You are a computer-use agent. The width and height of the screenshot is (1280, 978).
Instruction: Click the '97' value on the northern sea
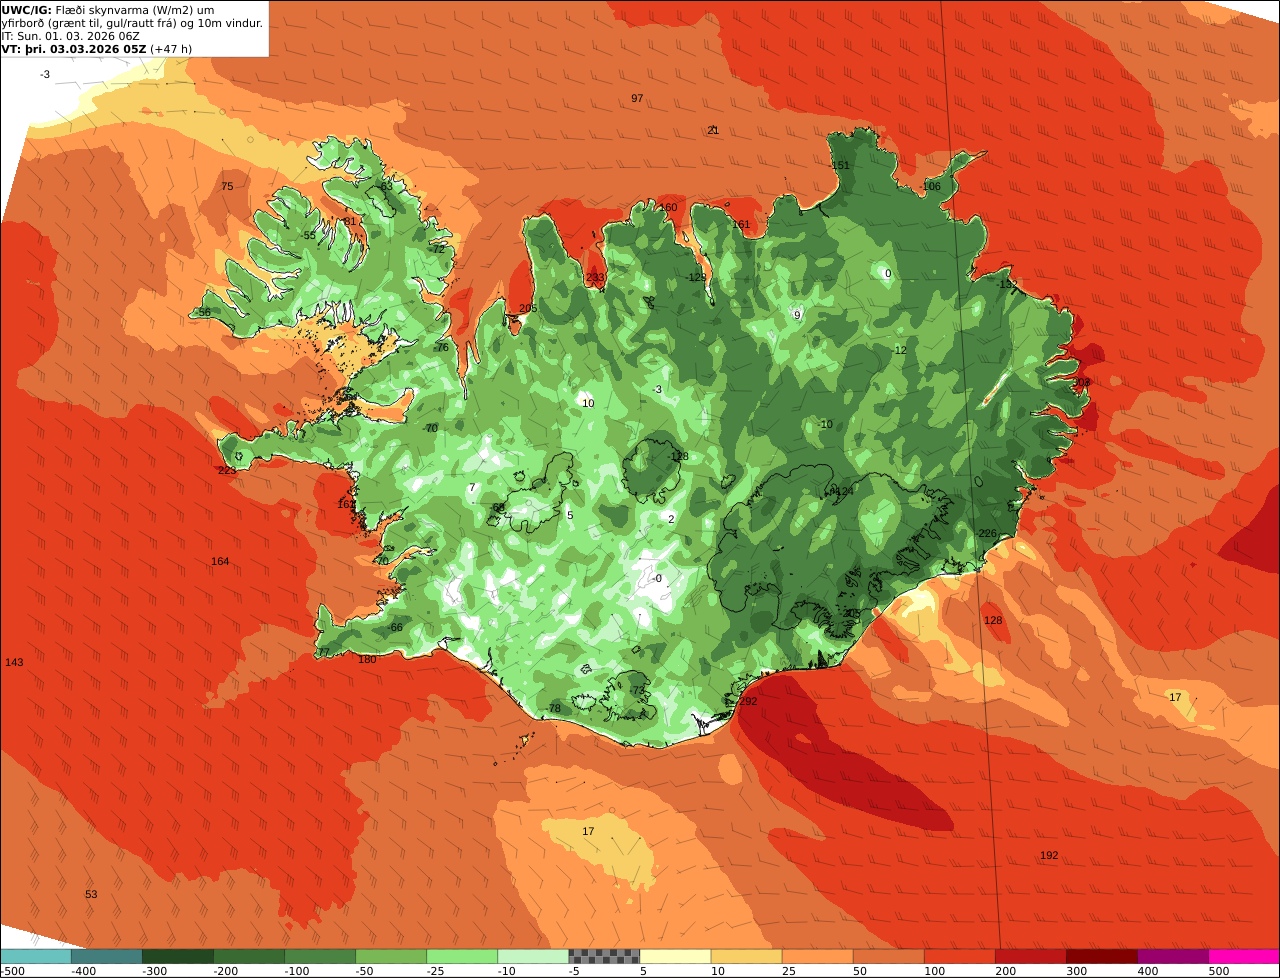[x=637, y=98]
